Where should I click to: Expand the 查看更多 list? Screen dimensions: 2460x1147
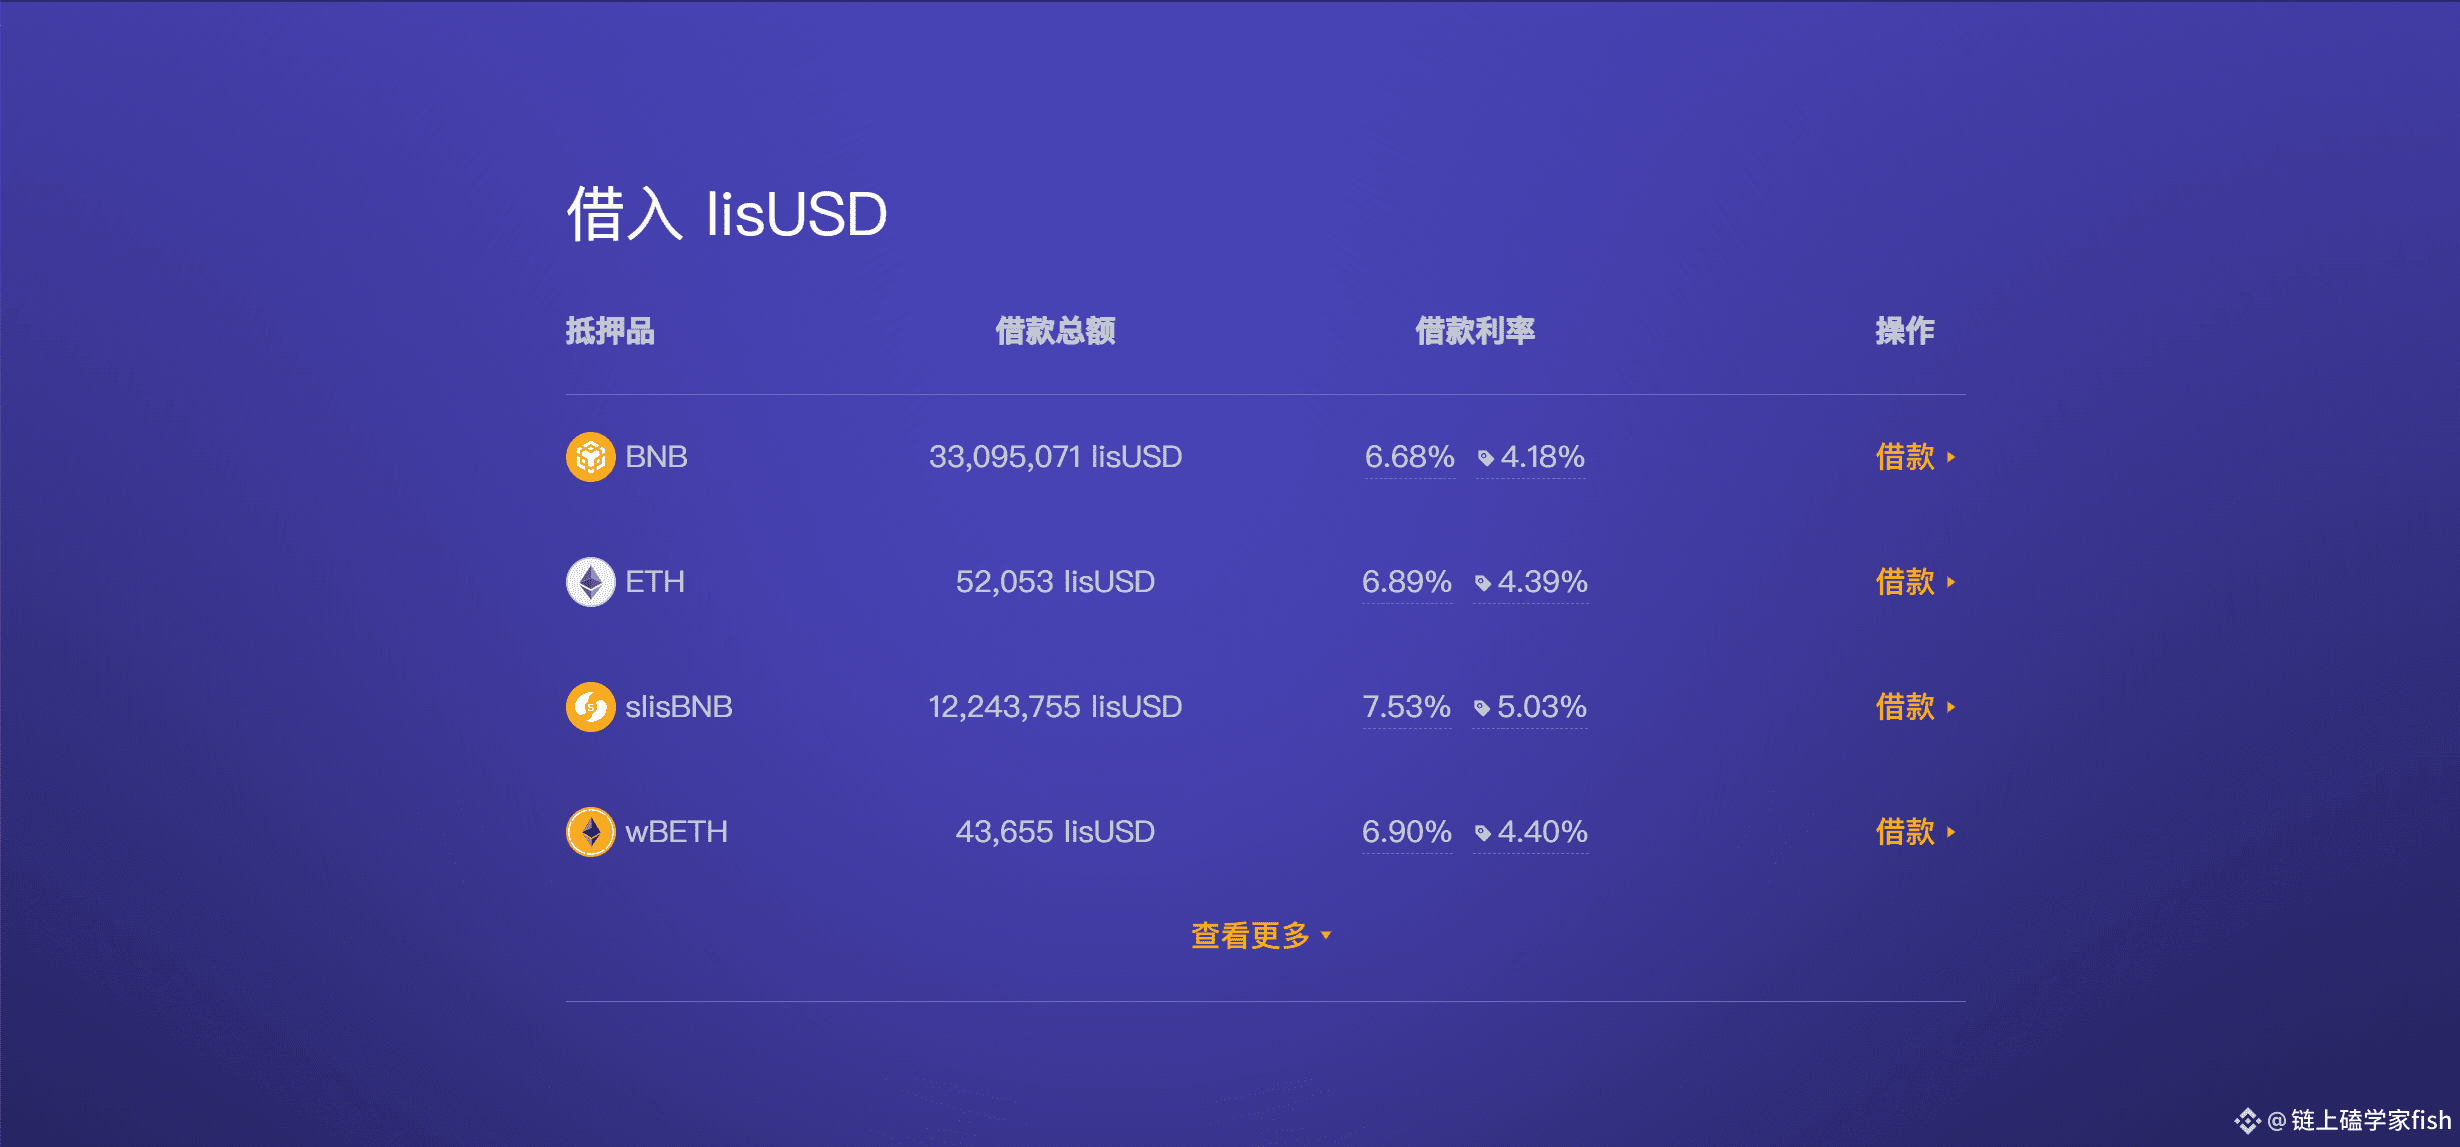click(x=1261, y=936)
